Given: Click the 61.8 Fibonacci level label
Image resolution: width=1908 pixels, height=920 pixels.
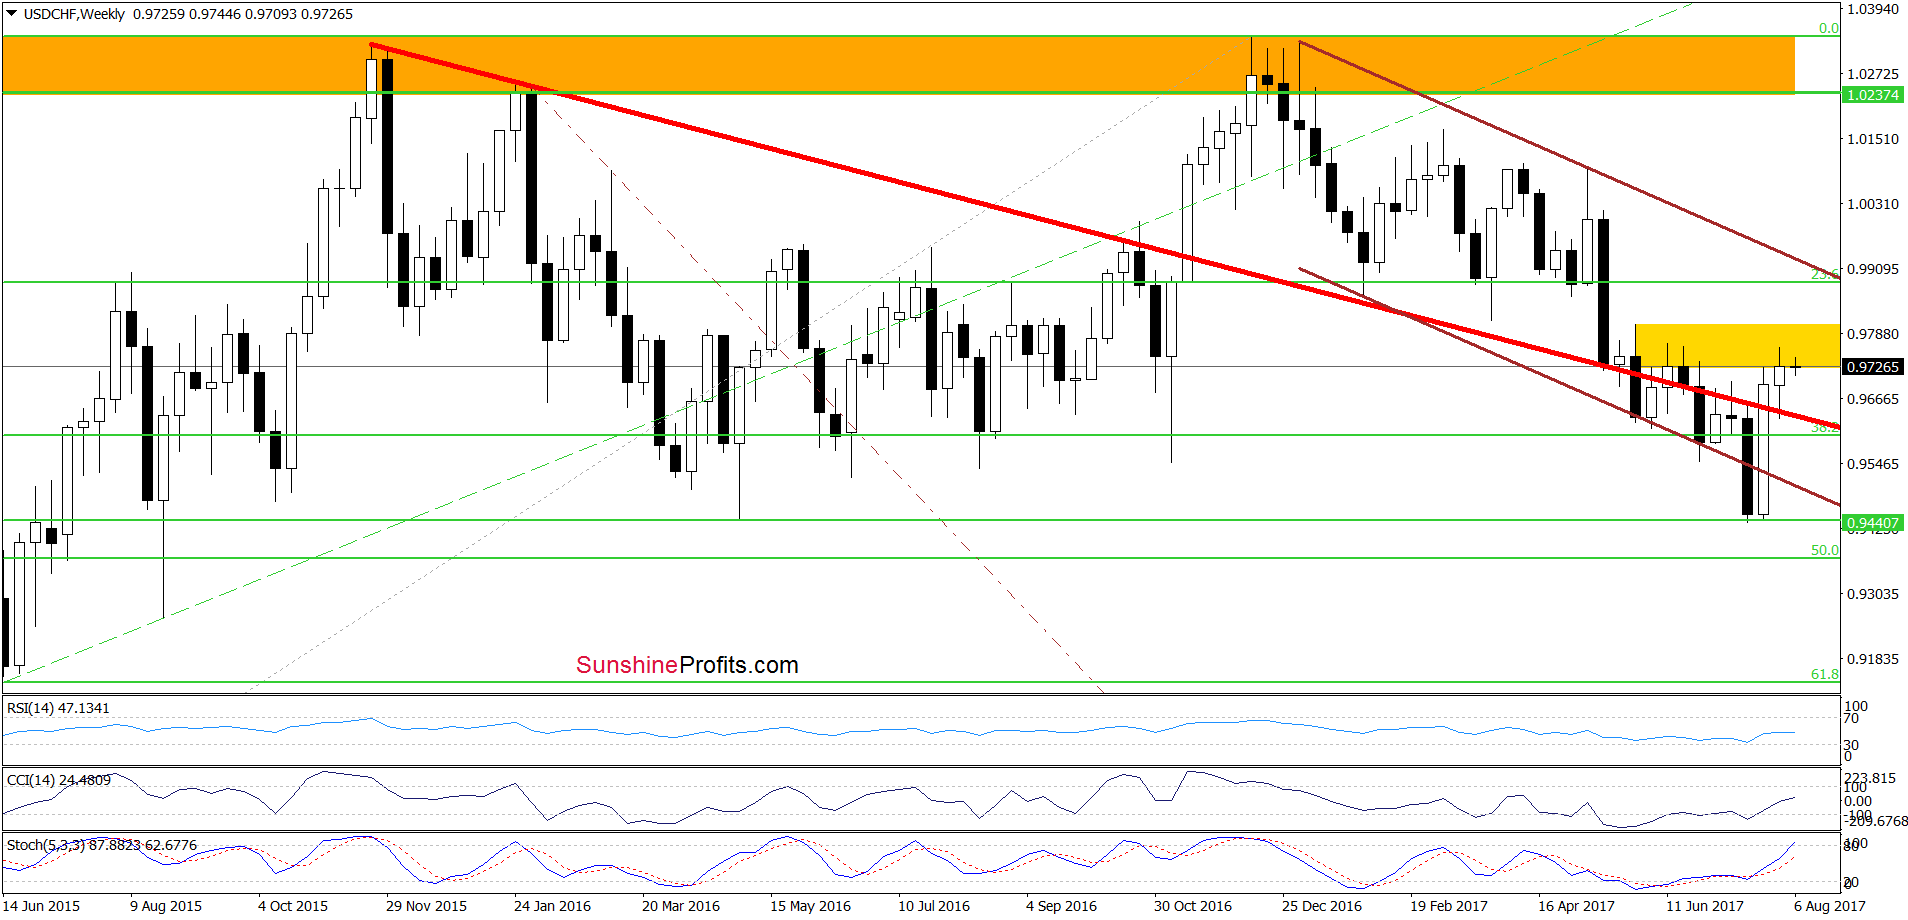Looking at the screenshot, I should (x=1825, y=674).
